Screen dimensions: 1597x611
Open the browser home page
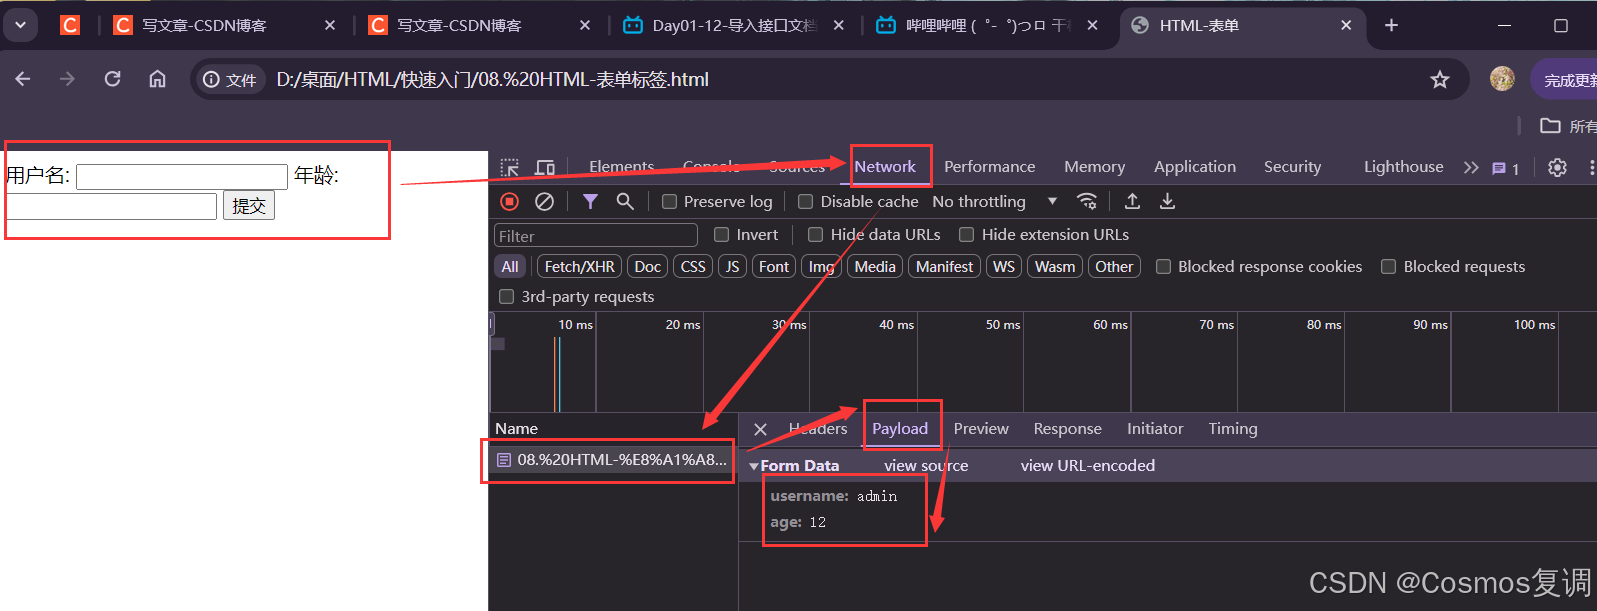(x=157, y=79)
